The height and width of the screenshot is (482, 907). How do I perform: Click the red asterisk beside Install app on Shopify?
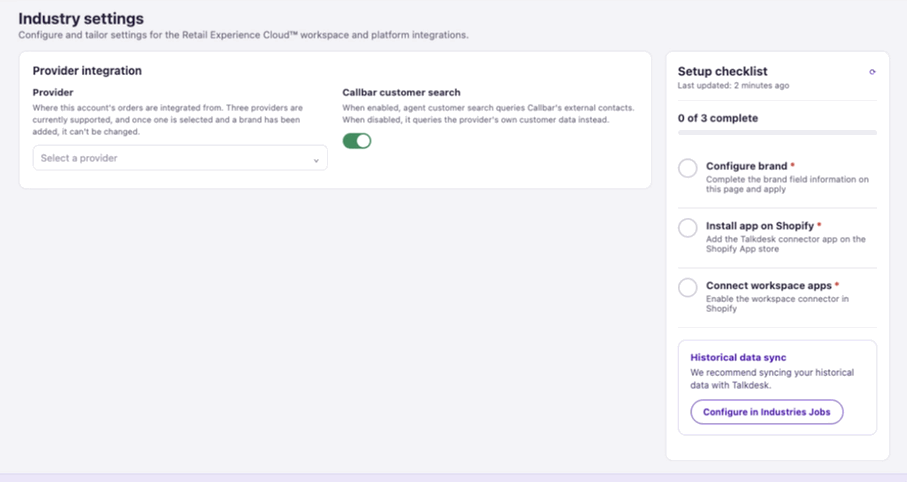tap(819, 225)
